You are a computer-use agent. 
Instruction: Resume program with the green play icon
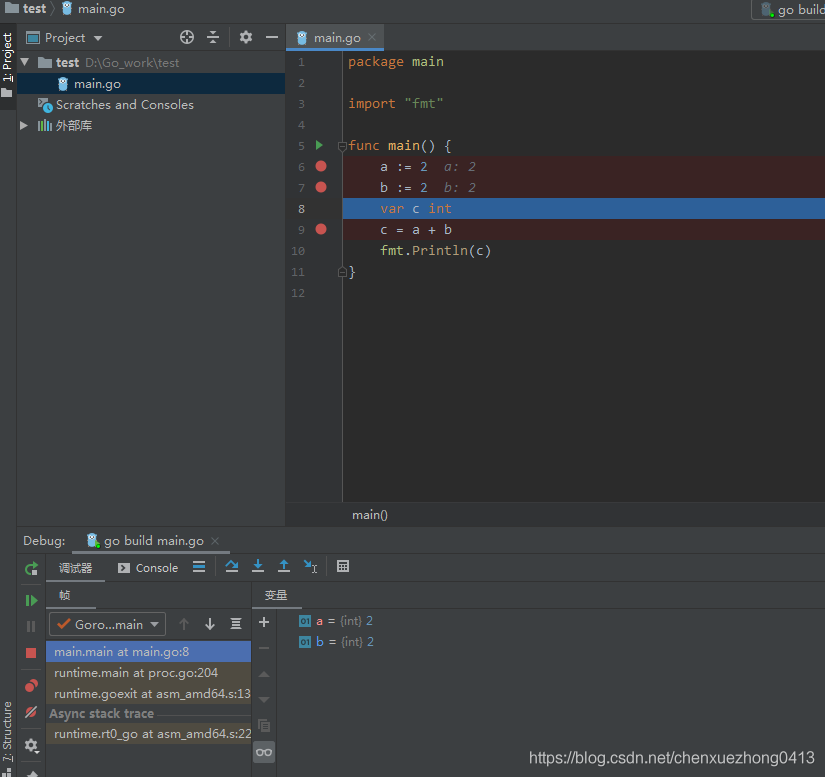(31, 600)
